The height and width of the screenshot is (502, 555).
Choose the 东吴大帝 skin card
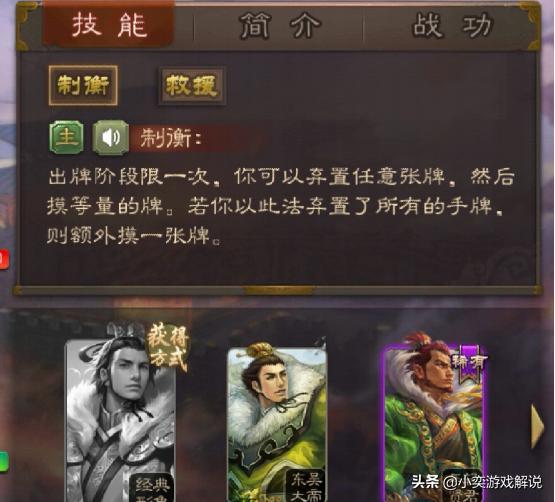277,425
